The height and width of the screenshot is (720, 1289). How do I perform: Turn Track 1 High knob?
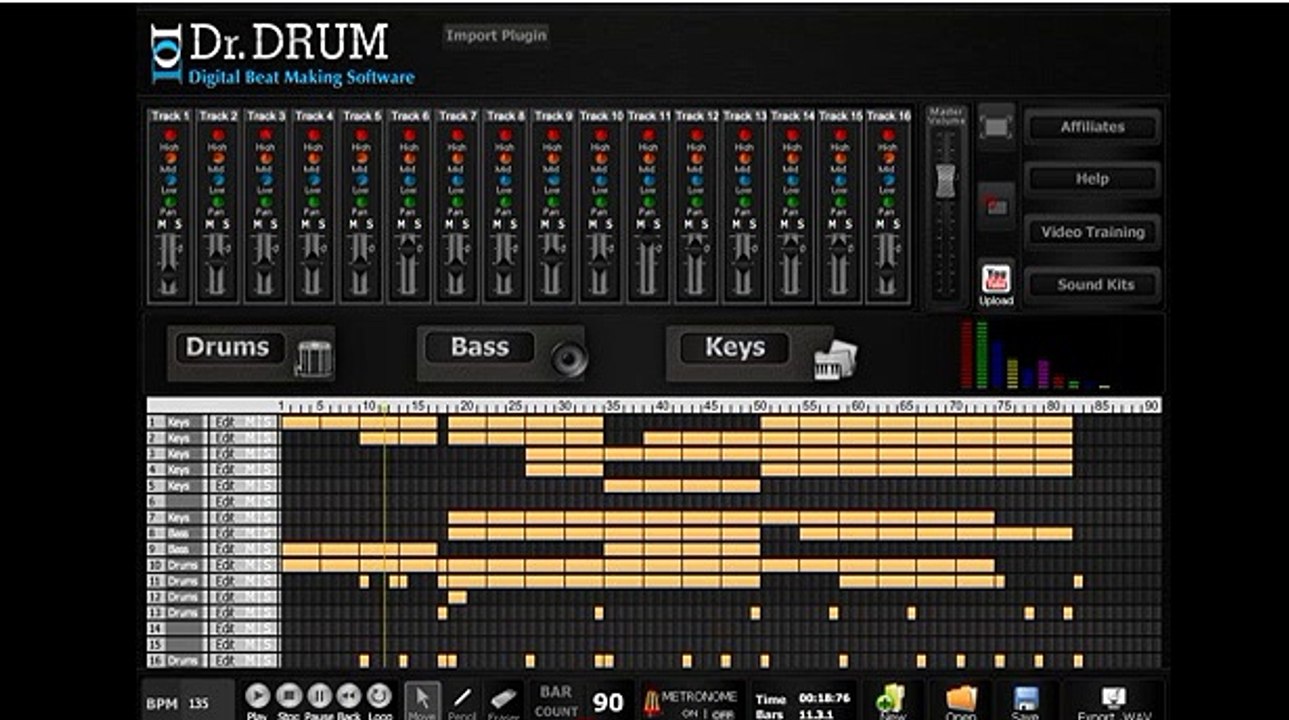click(x=170, y=135)
